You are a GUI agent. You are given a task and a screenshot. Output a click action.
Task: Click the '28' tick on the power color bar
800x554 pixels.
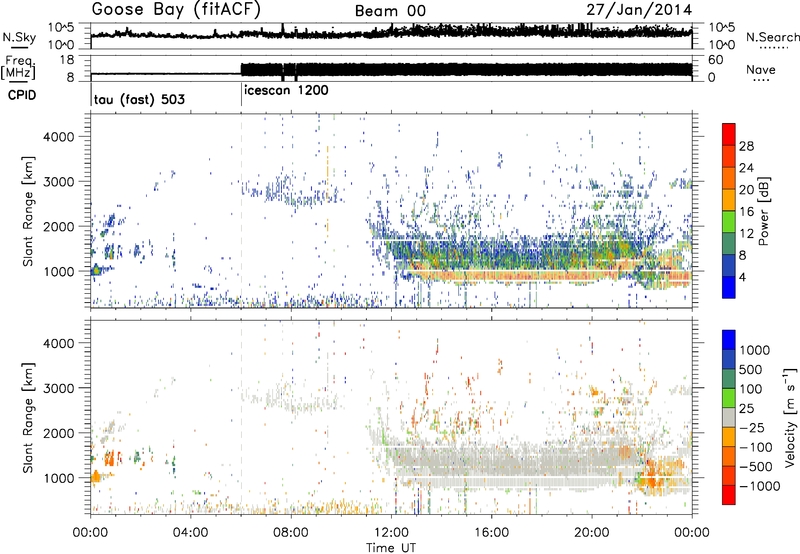pyautogui.click(x=746, y=146)
